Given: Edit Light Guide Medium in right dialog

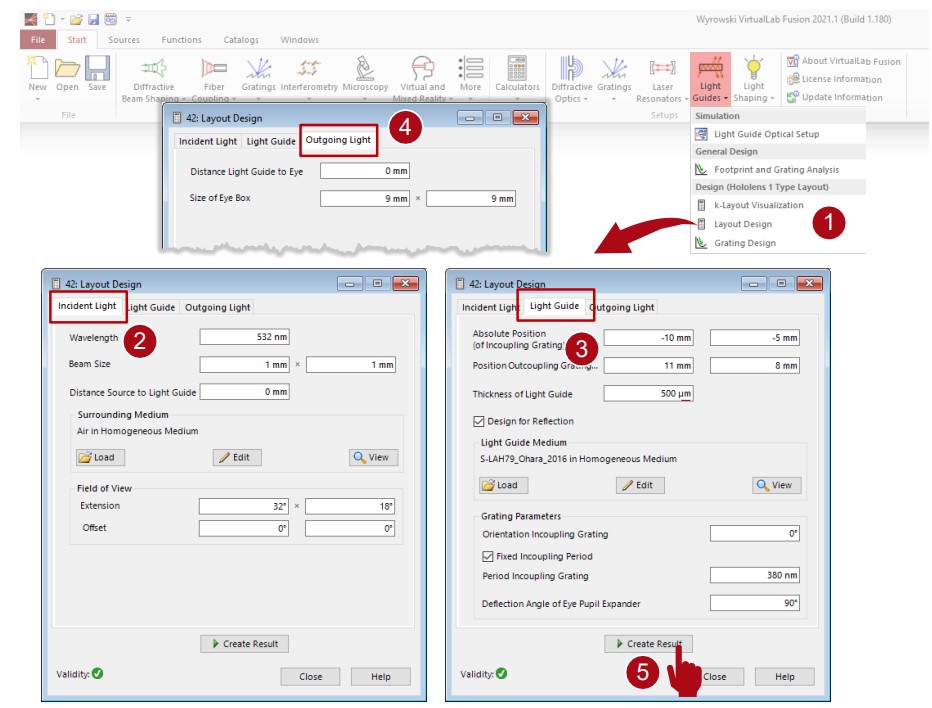Looking at the screenshot, I should tap(640, 485).
